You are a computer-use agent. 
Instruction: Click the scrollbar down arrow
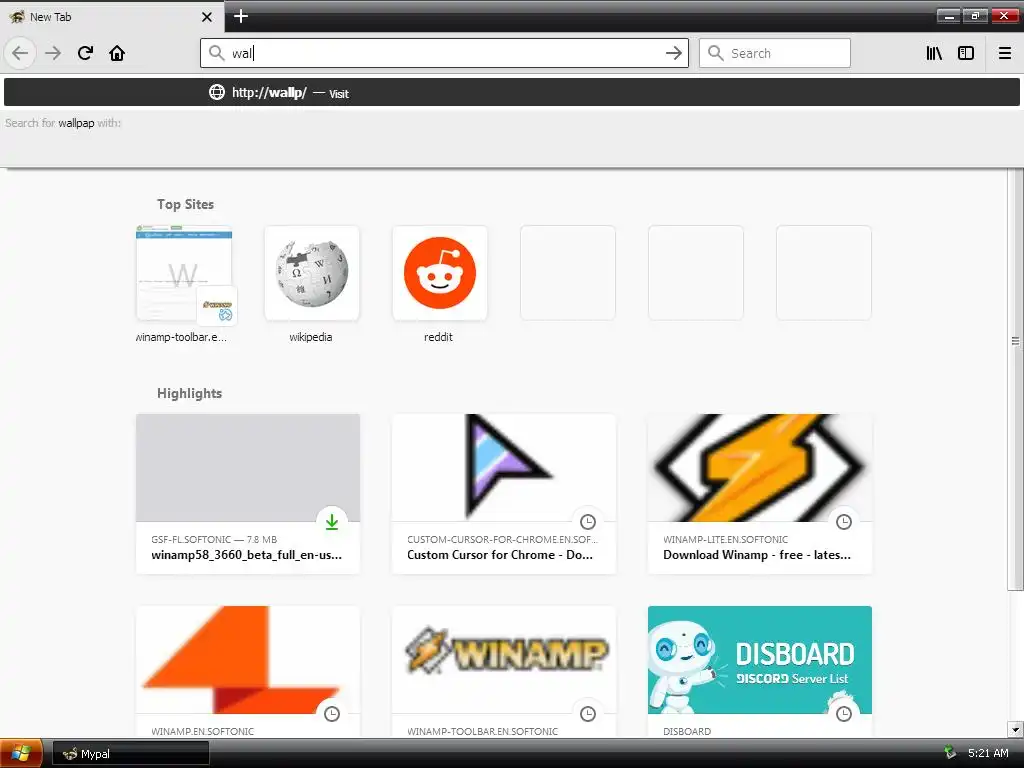tap(1015, 729)
